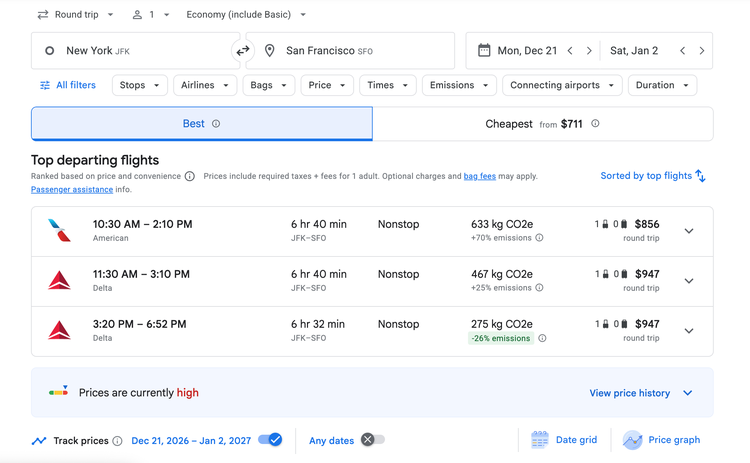Go to next departure date
750x463 pixels.
(x=589, y=51)
